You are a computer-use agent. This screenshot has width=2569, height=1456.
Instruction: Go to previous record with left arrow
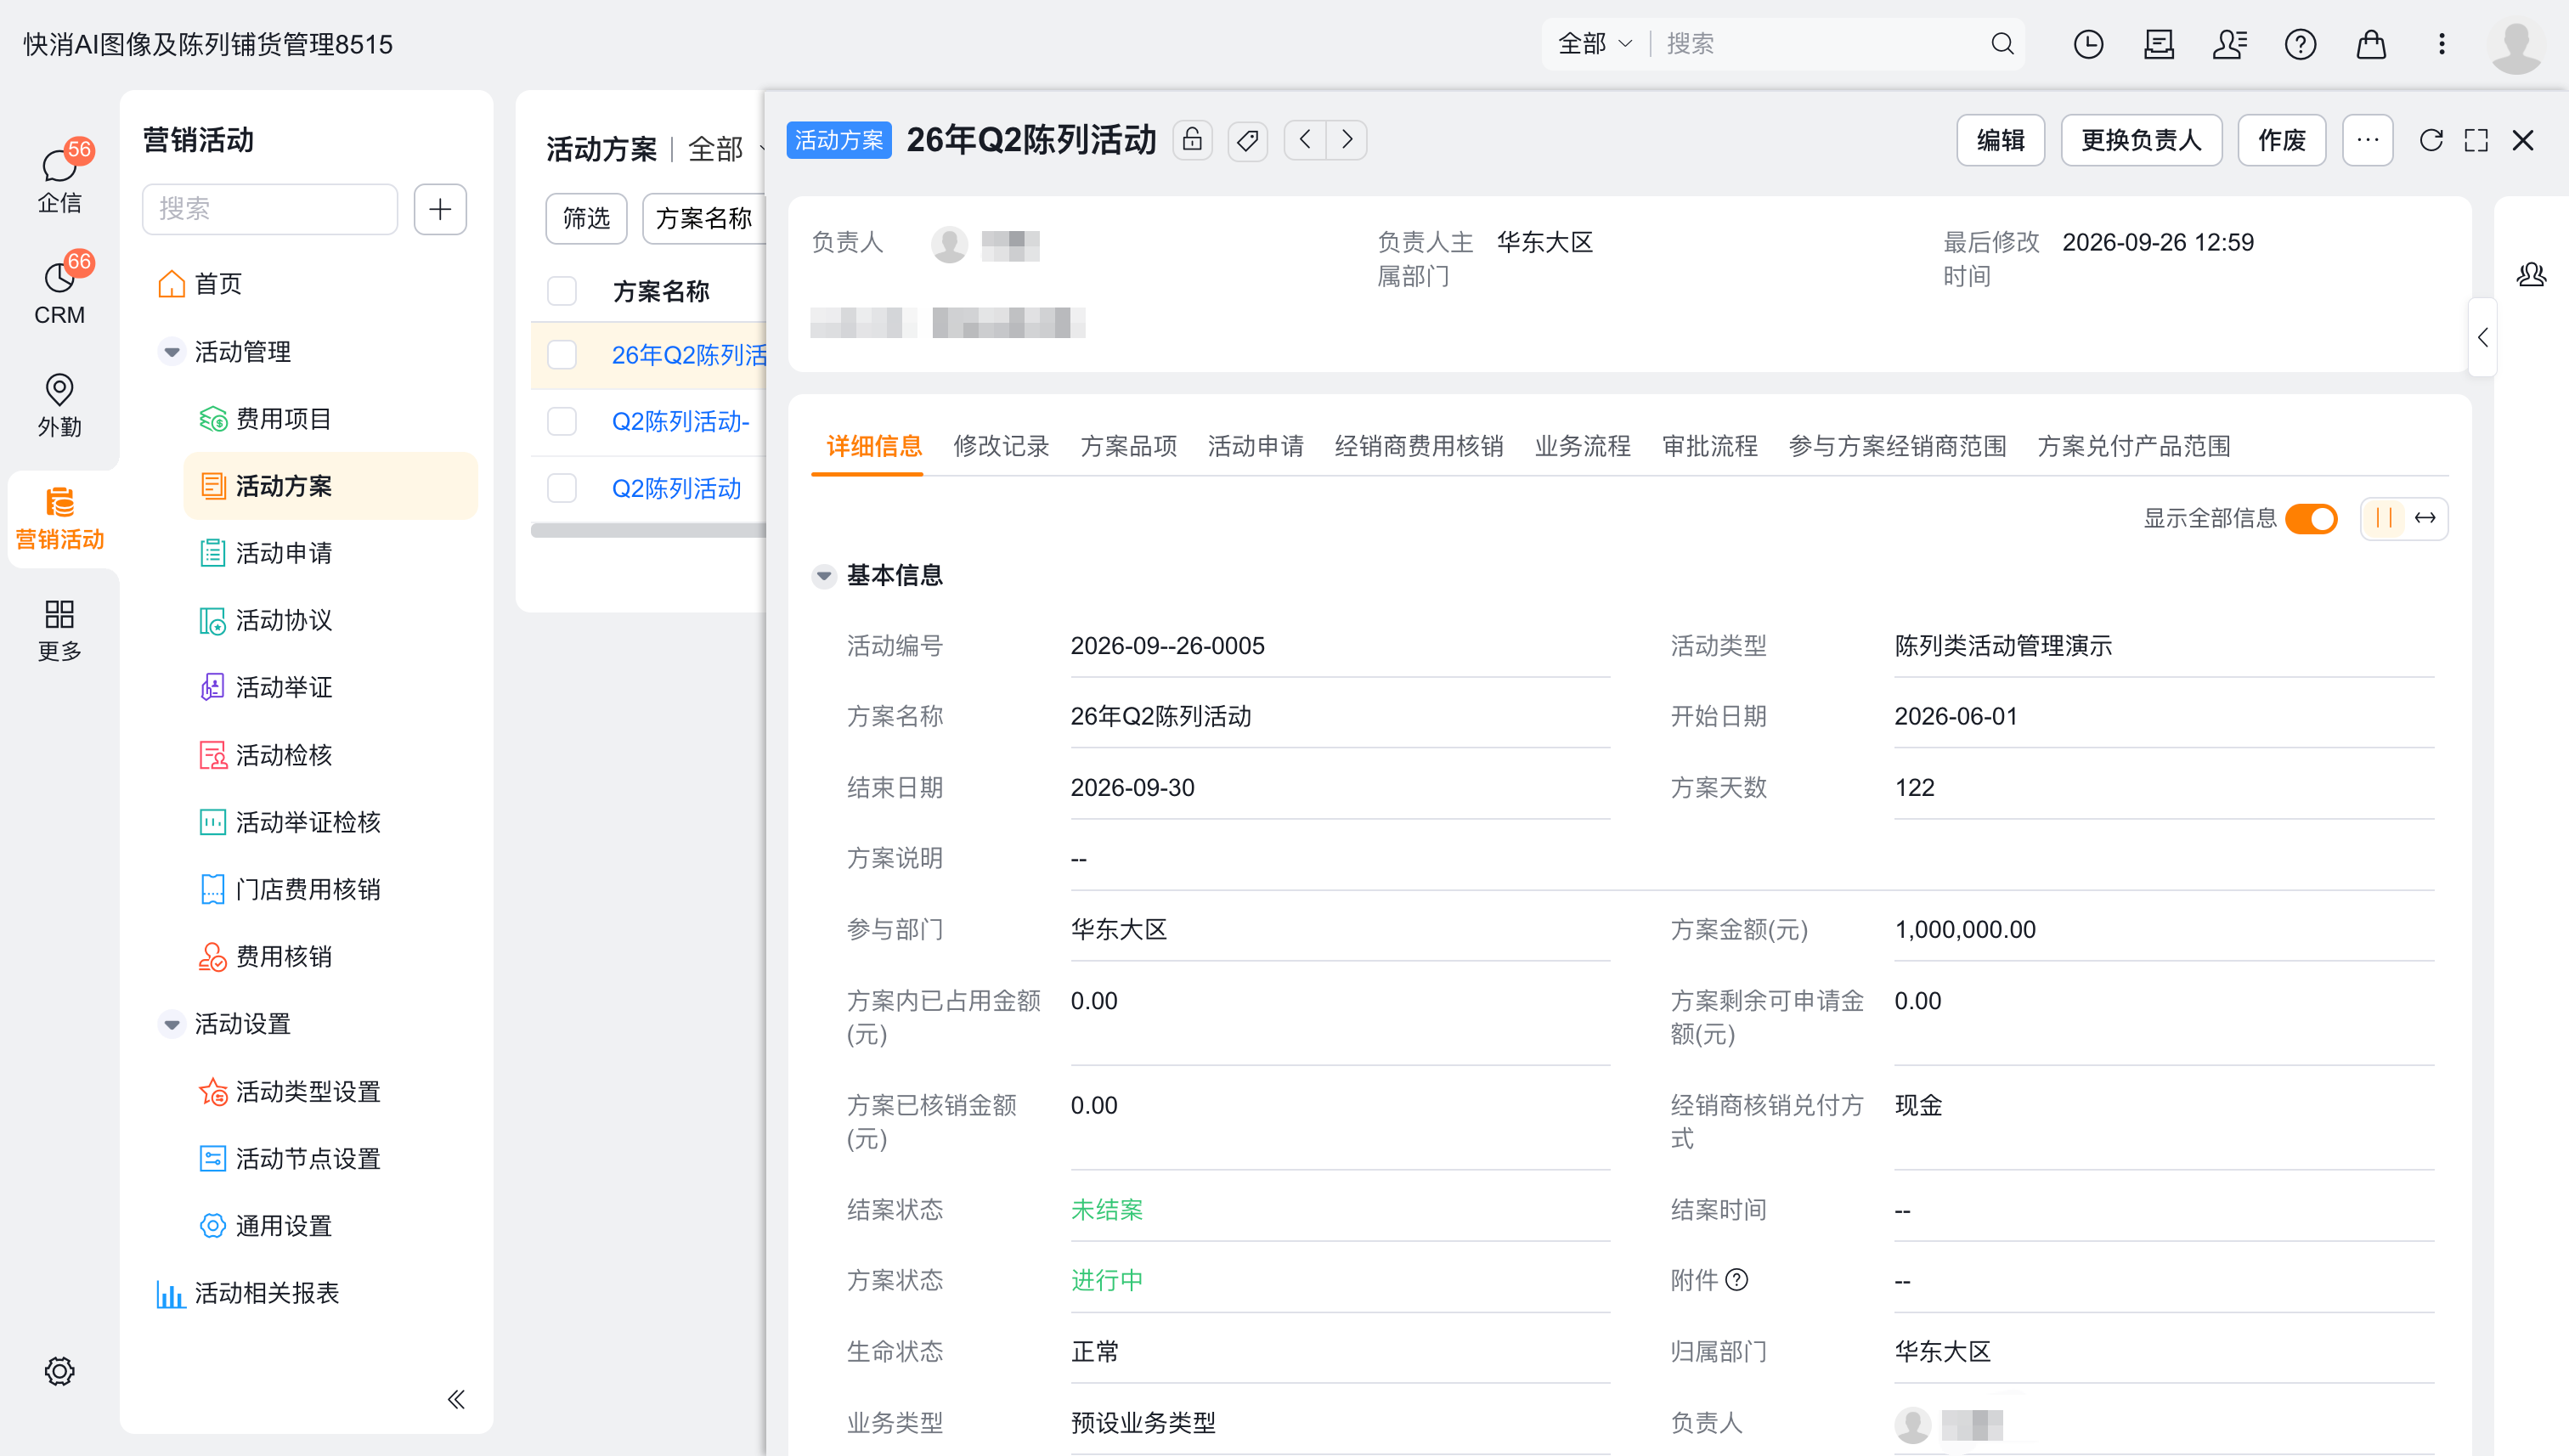click(1305, 140)
